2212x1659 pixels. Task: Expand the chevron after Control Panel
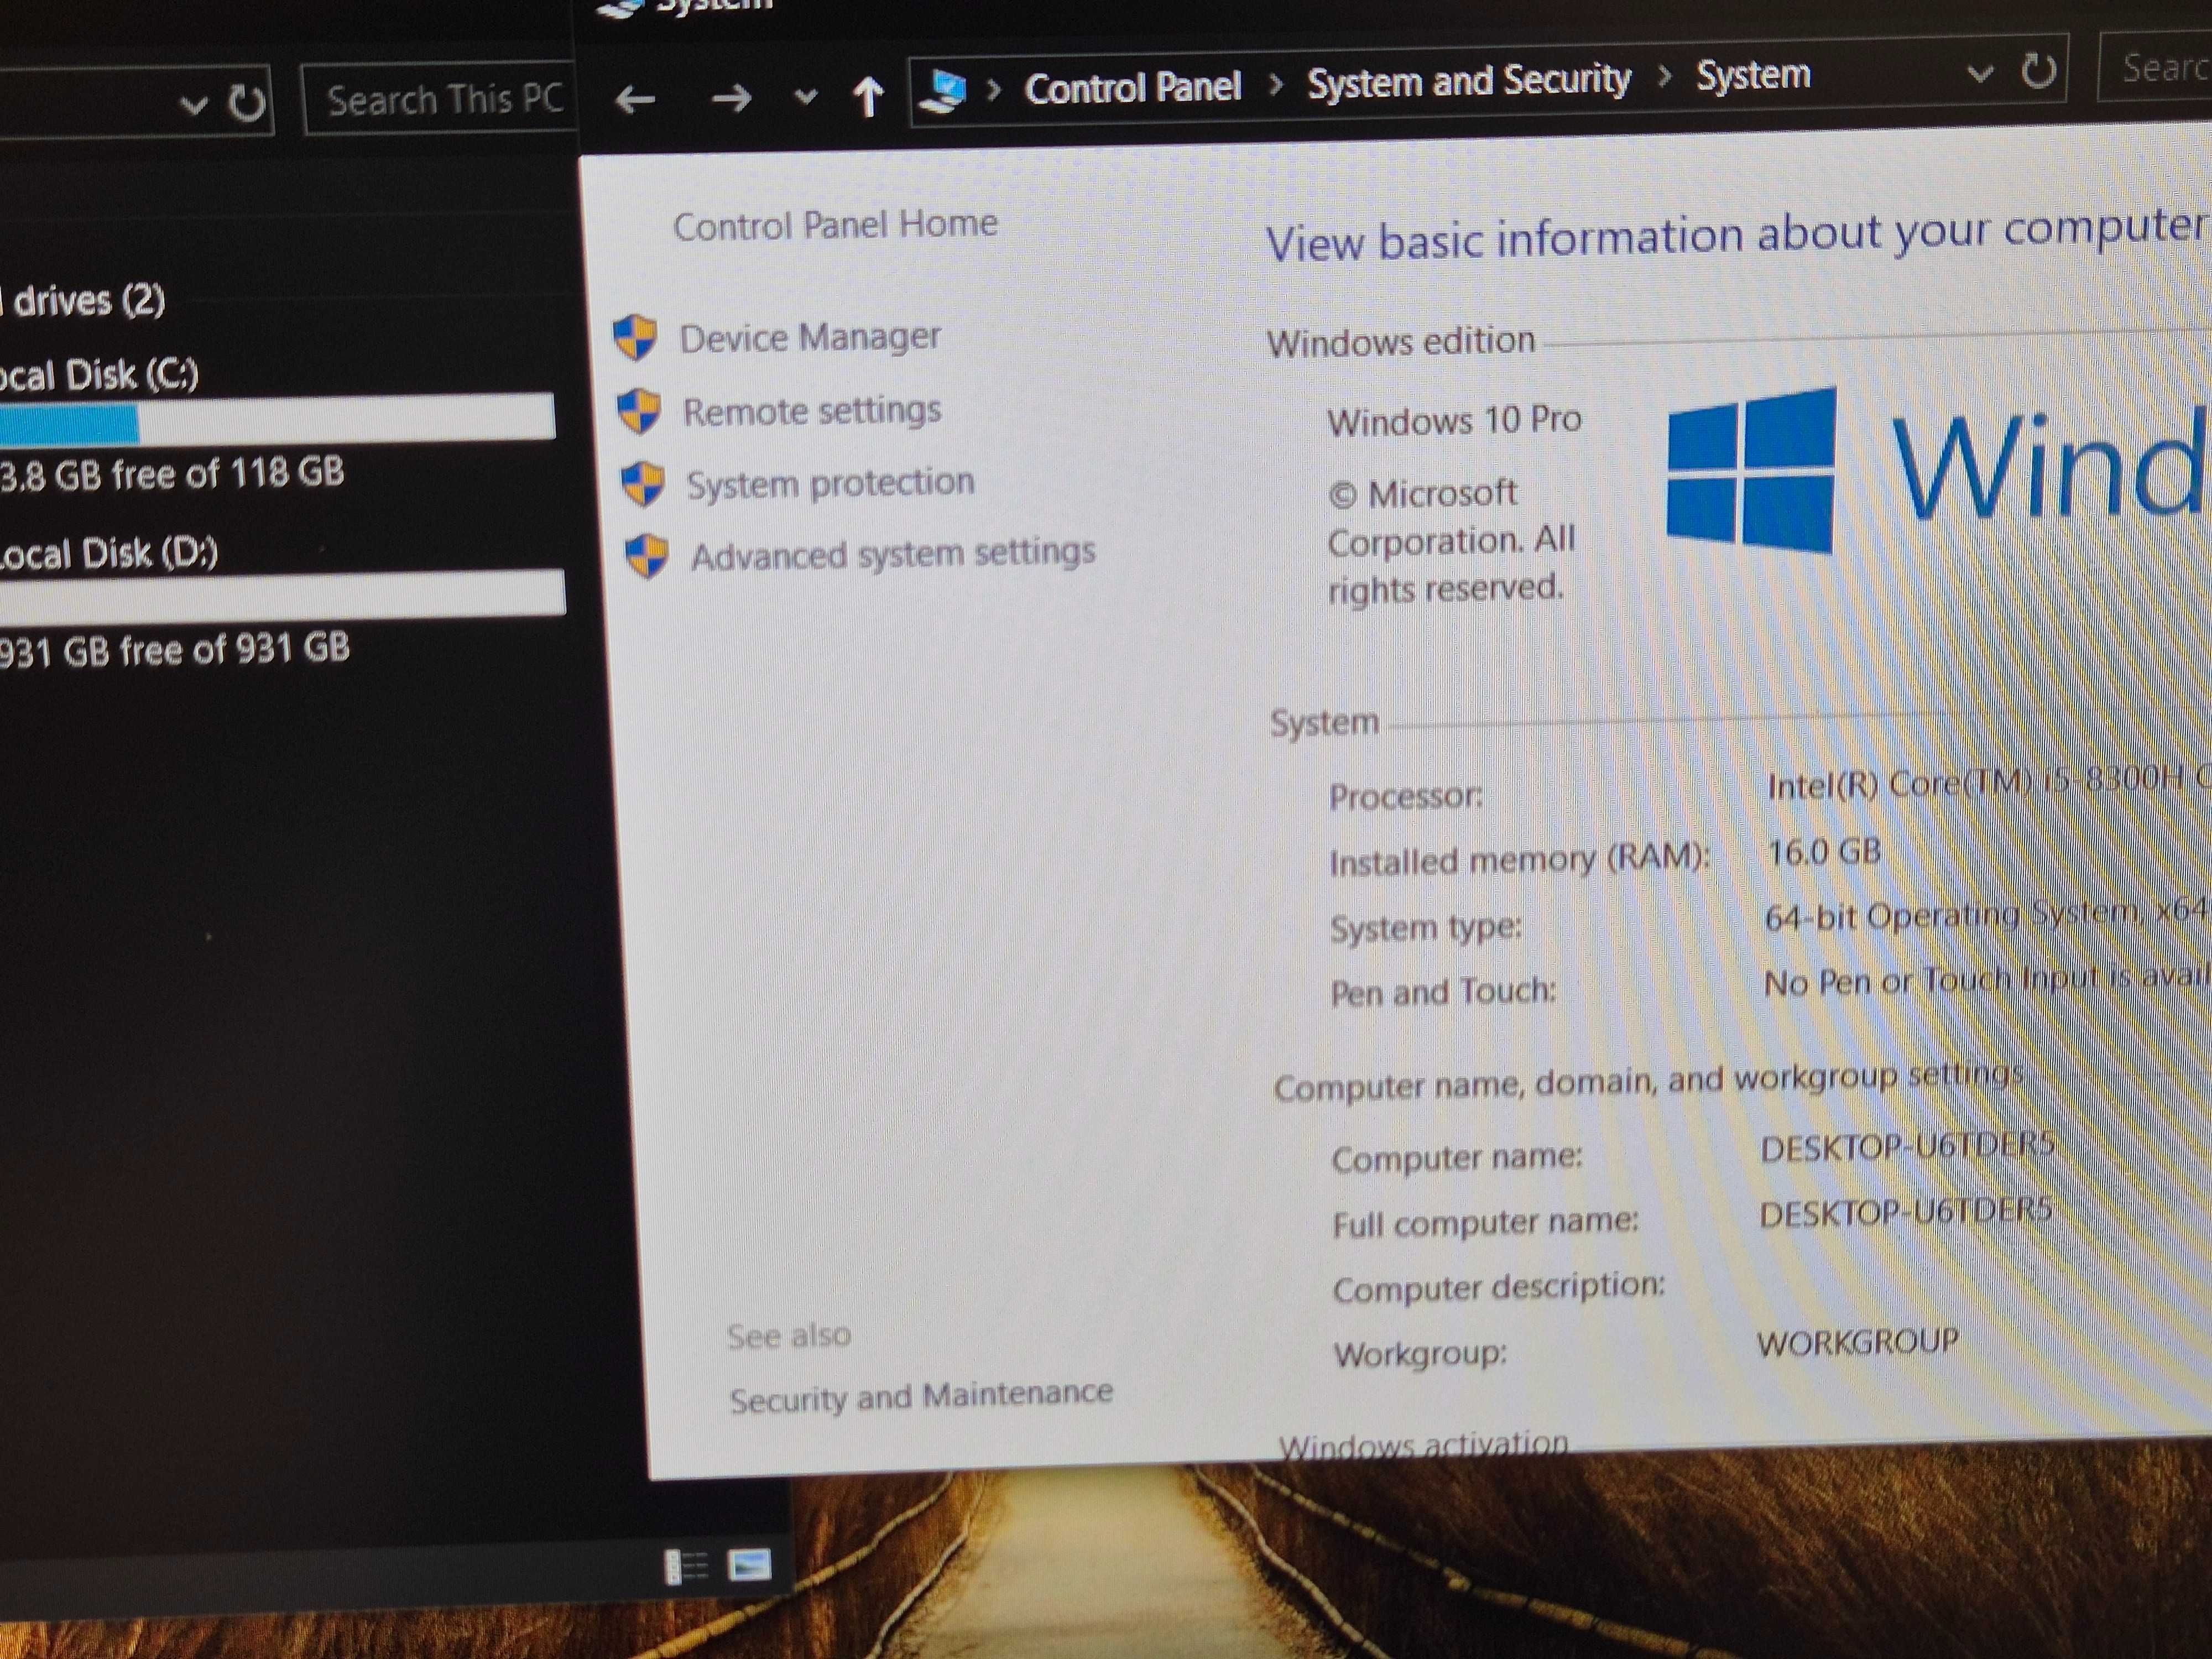(x=1275, y=85)
